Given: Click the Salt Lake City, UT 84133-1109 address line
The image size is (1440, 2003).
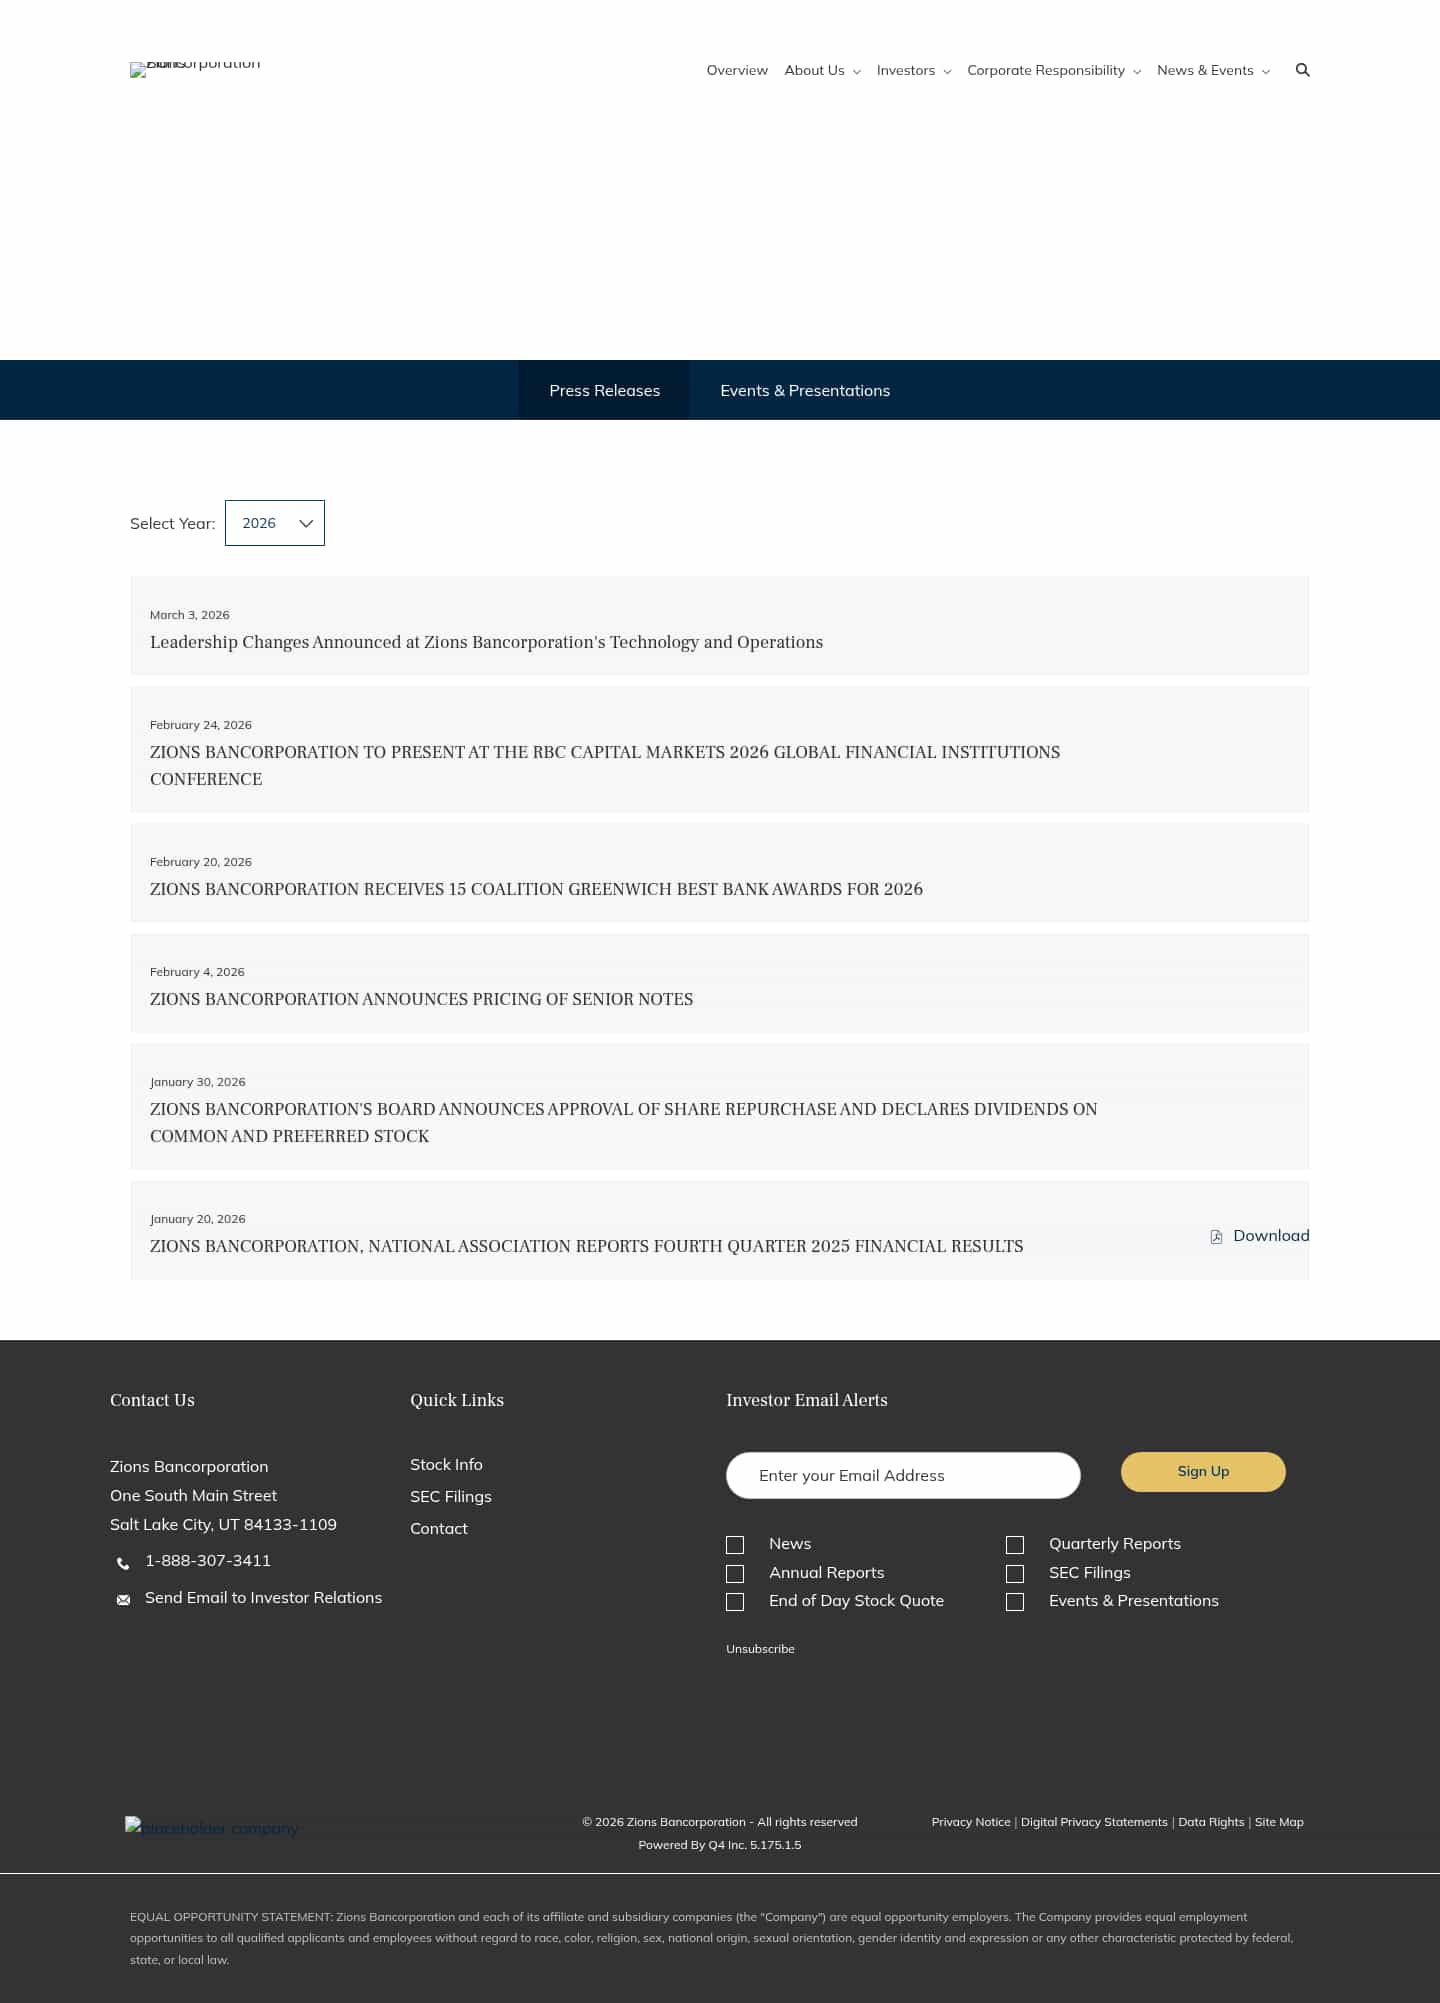Looking at the screenshot, I should coord(223,1524).
